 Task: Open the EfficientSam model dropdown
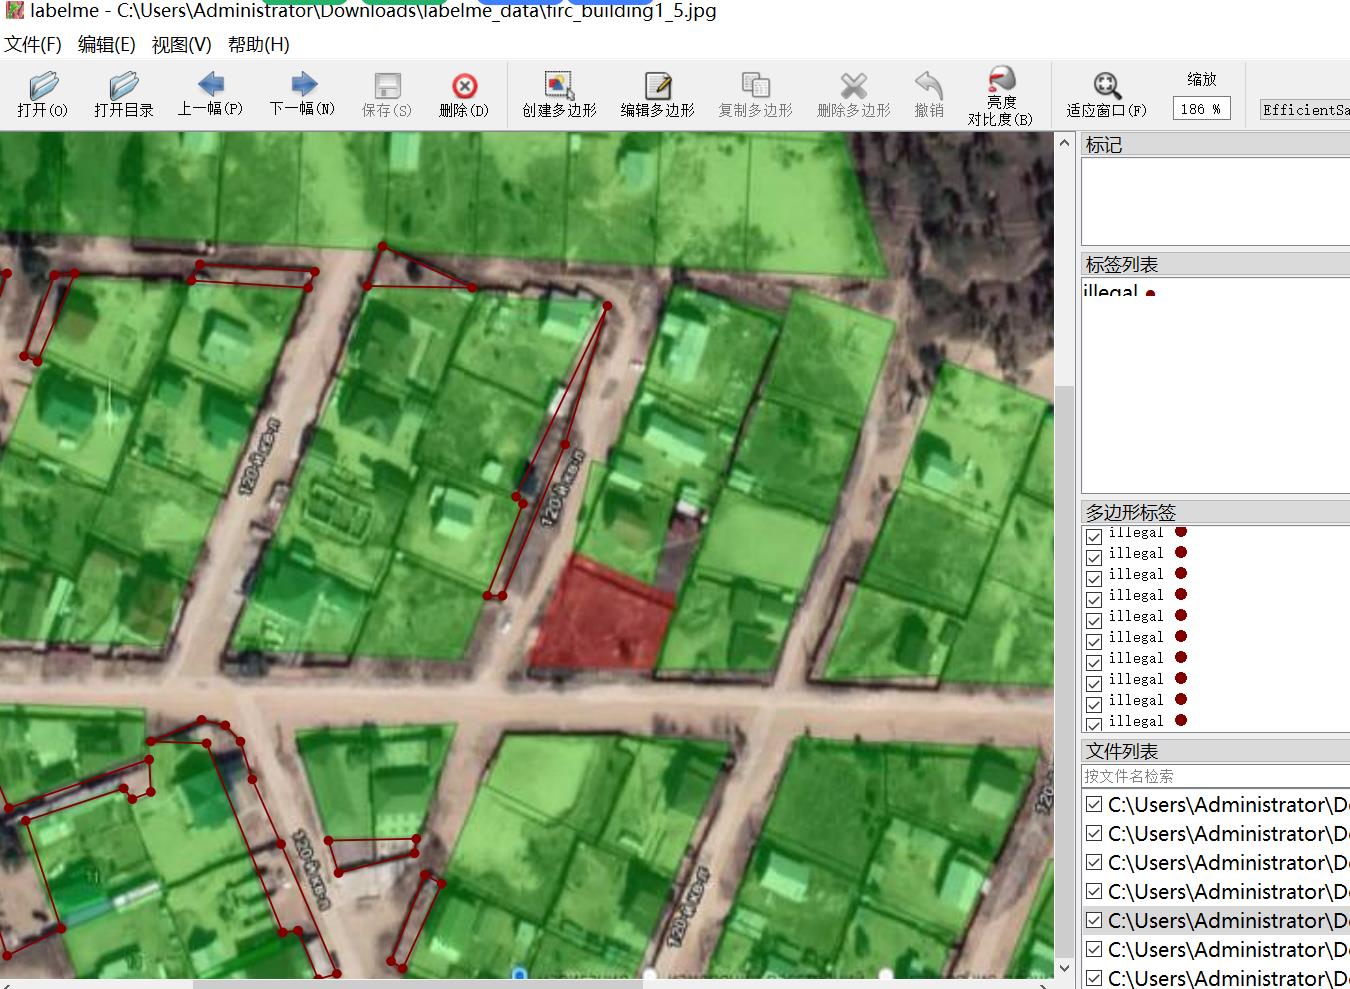point(1304,110)
